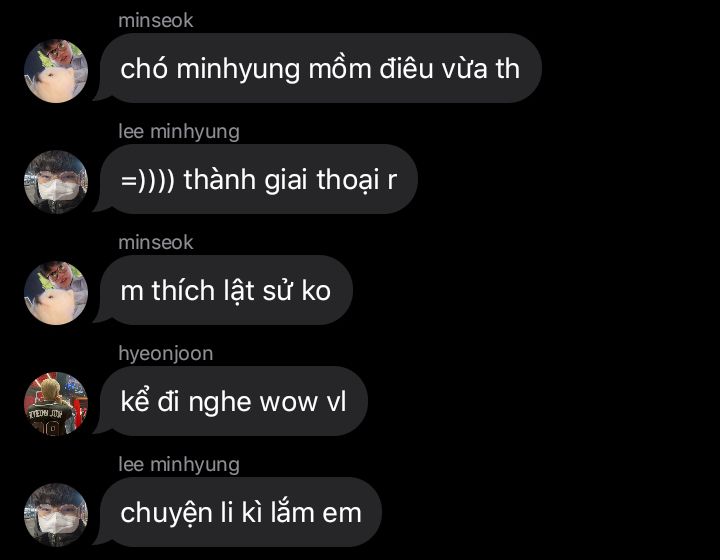Tap lee minhyung's avatar beside 'thành giai thoại r'

pyautogui.click(x=56, y=182)
